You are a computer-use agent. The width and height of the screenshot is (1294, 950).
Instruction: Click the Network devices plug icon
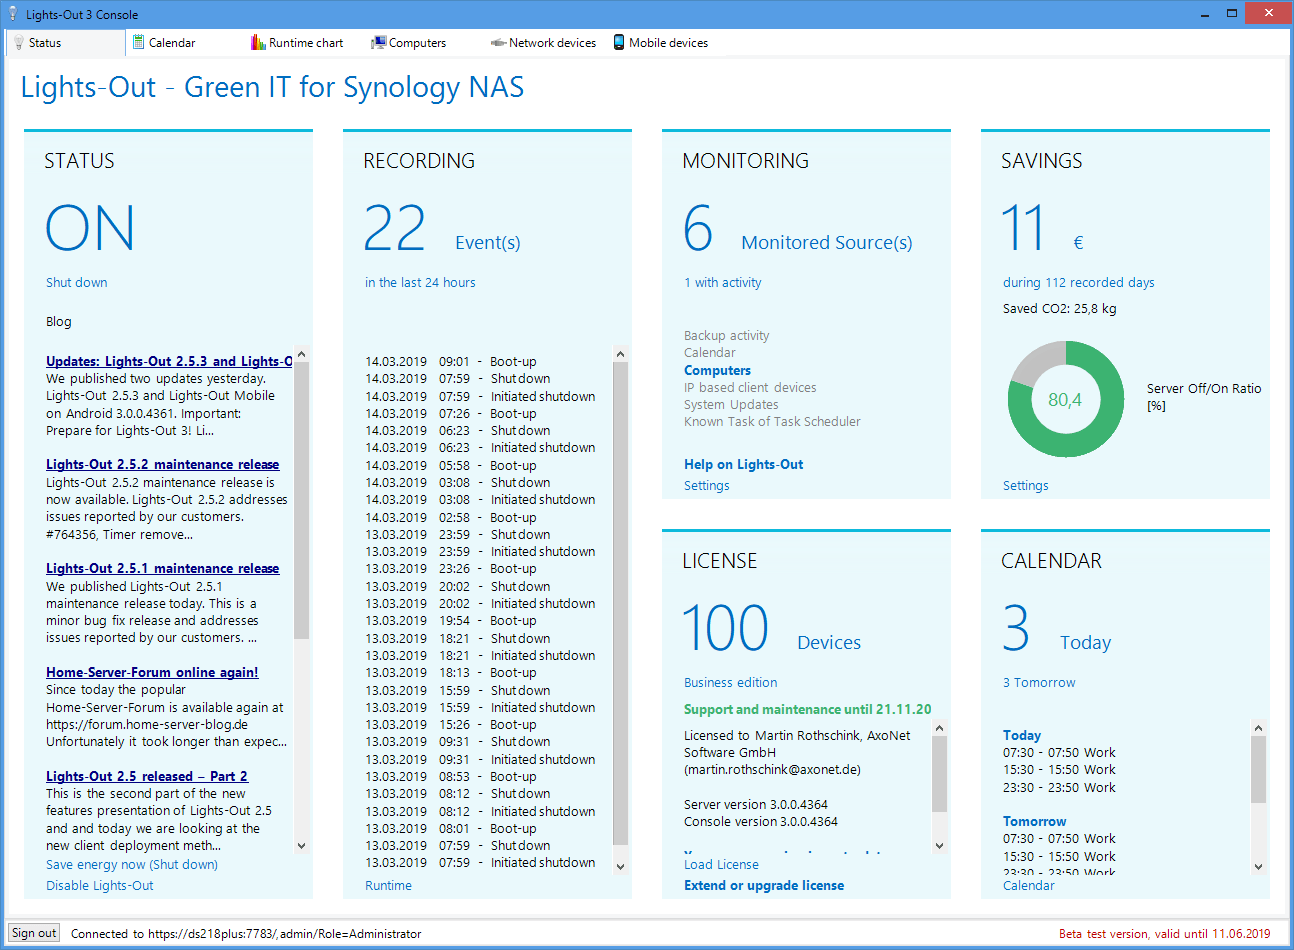pyautogui.click(x=498, y=43)
